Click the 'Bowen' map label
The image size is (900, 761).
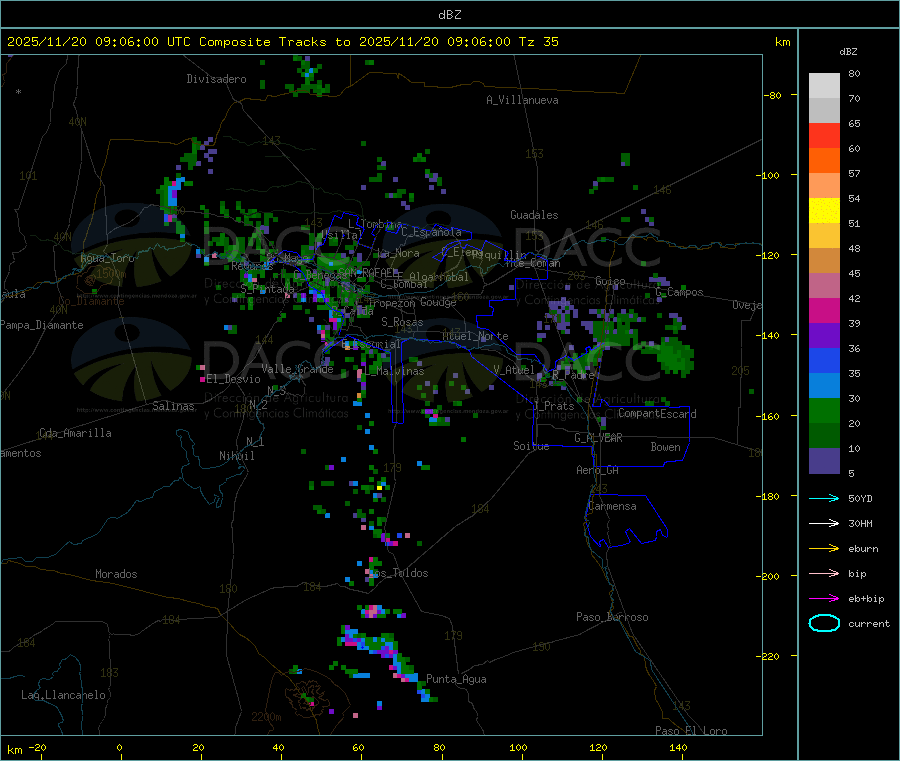666,447
